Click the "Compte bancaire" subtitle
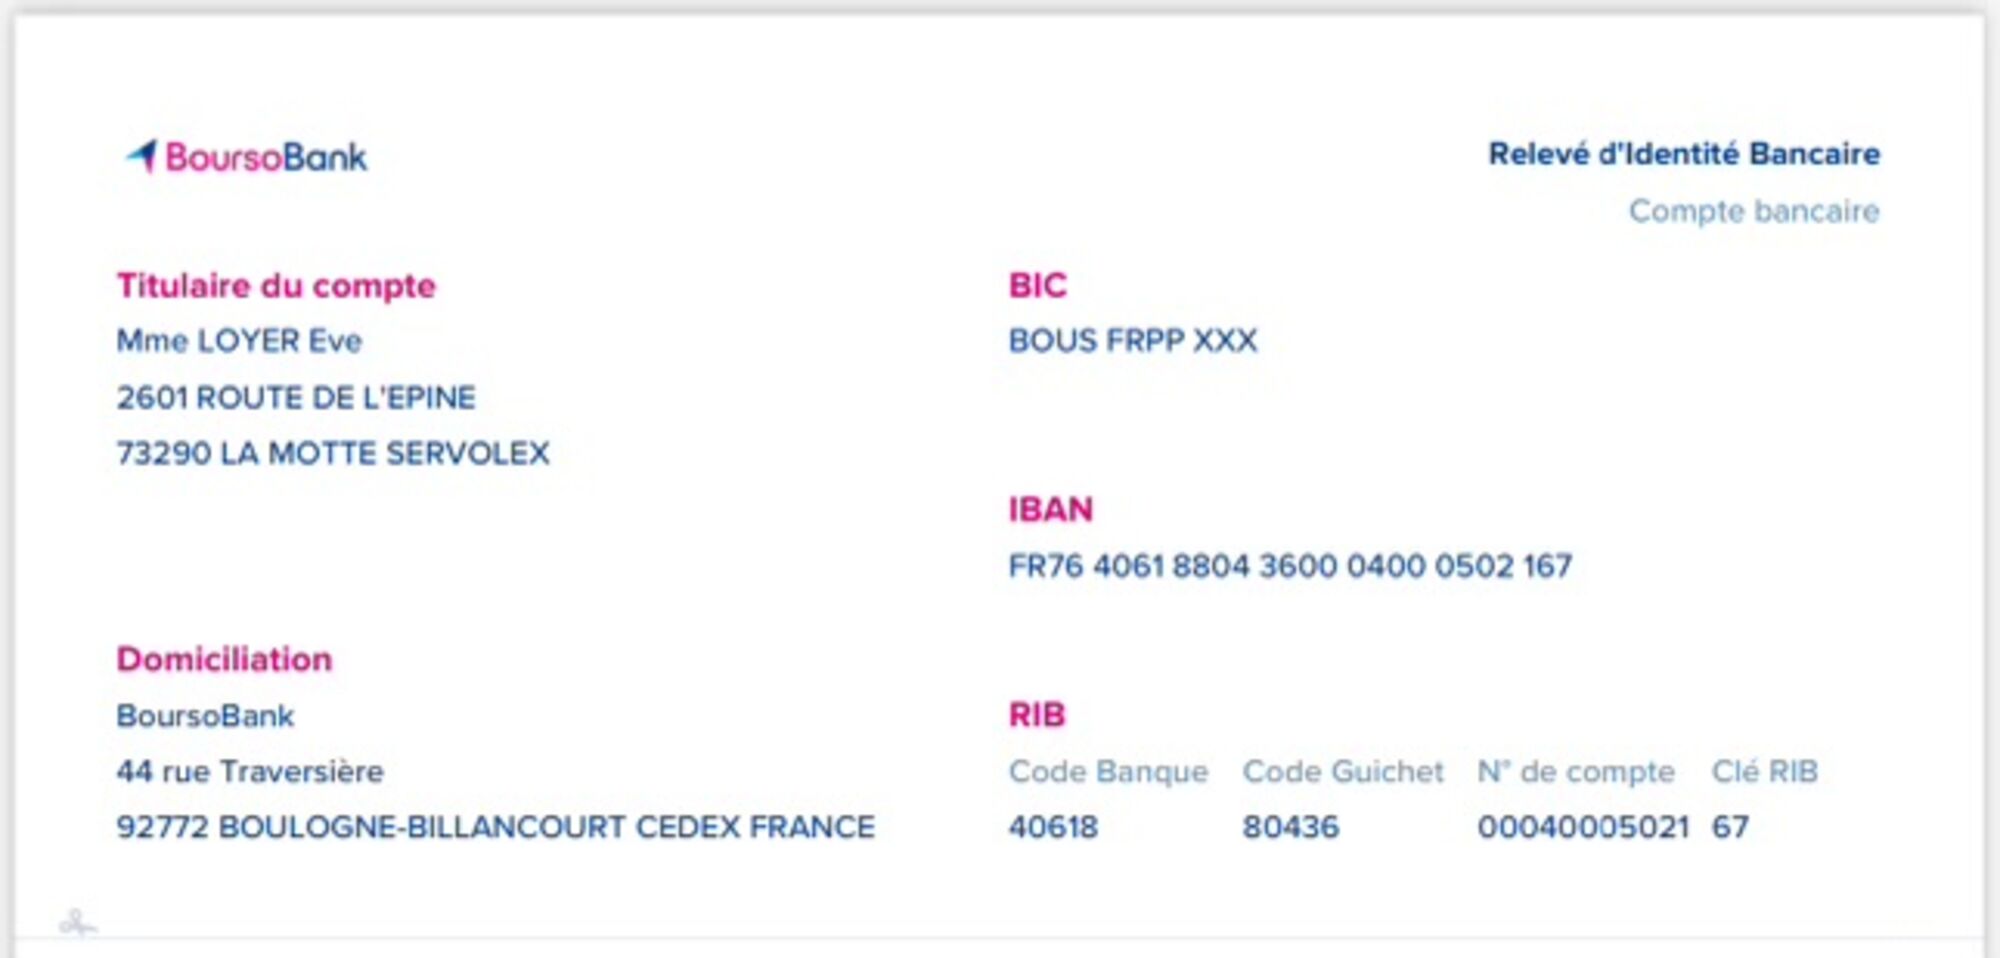 (1753, 211)
